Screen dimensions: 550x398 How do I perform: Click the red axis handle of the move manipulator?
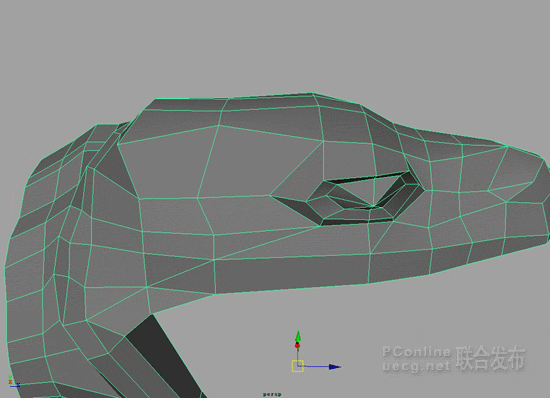point(297,346)
